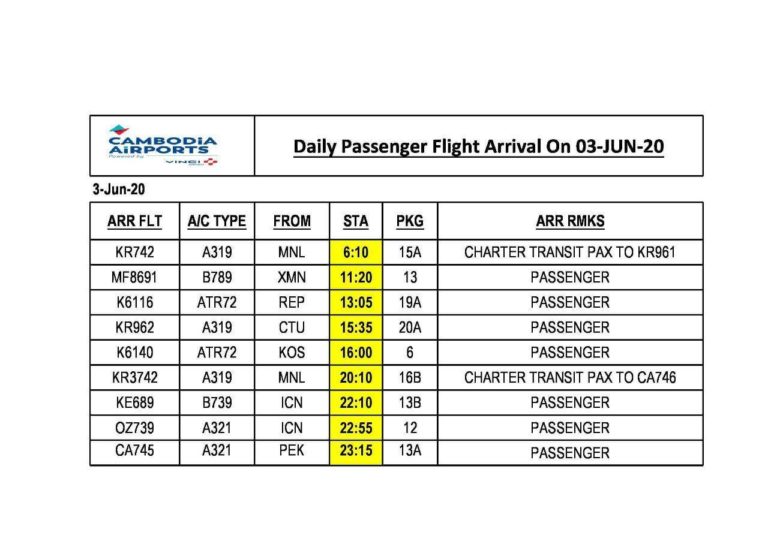Screen dimensions: 768x535
Task: Select the KR962 flight number
Action: [135, 327]
